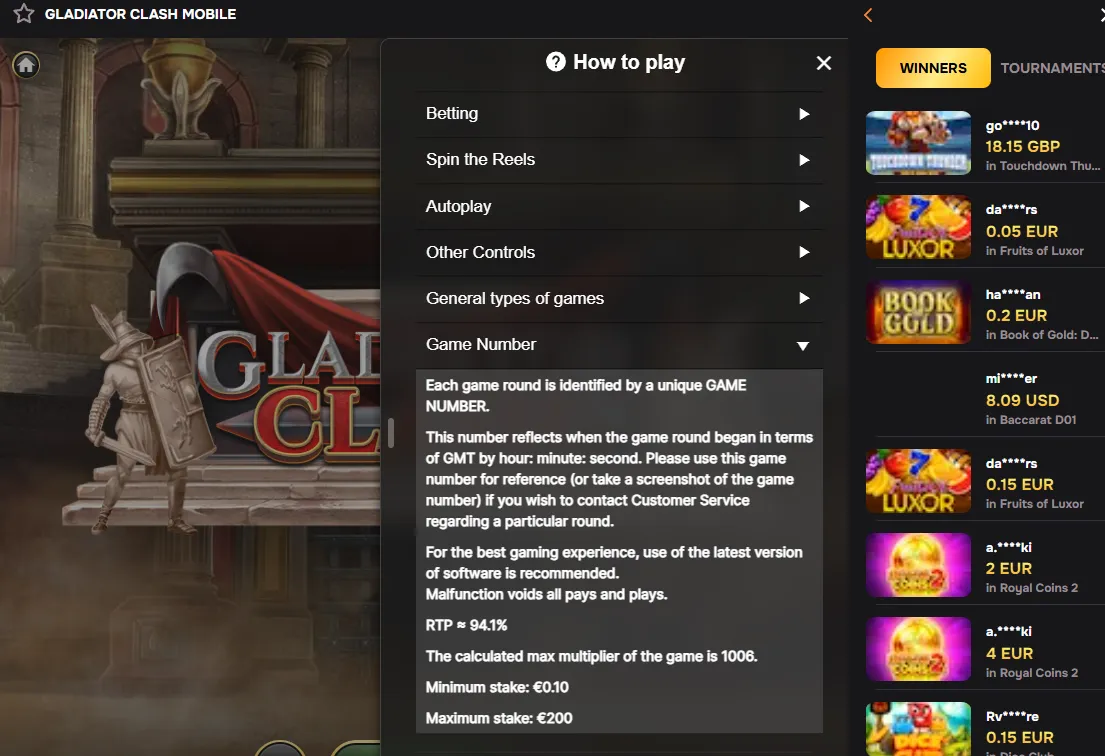
Task: Expand the Autoplay section
Action: pyautogui.click(x=619, y=206)
